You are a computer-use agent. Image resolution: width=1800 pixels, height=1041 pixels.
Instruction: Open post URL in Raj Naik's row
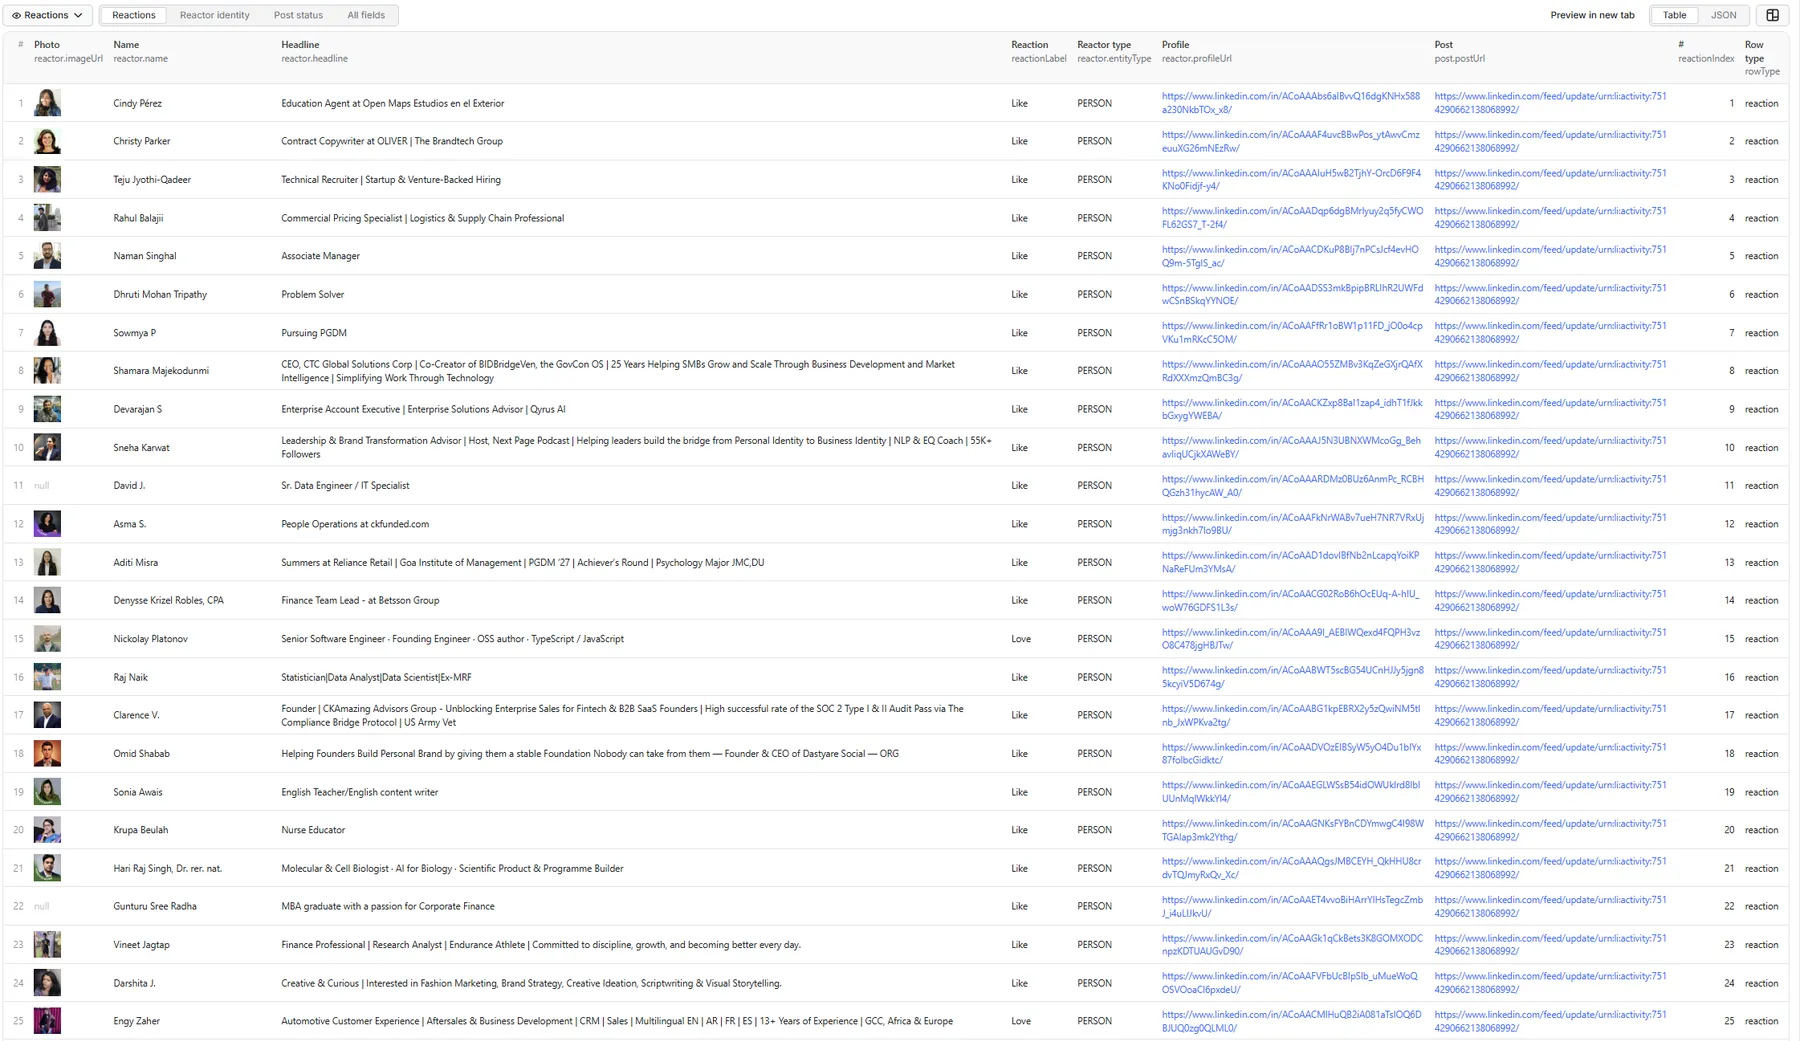coord(1550,677)
